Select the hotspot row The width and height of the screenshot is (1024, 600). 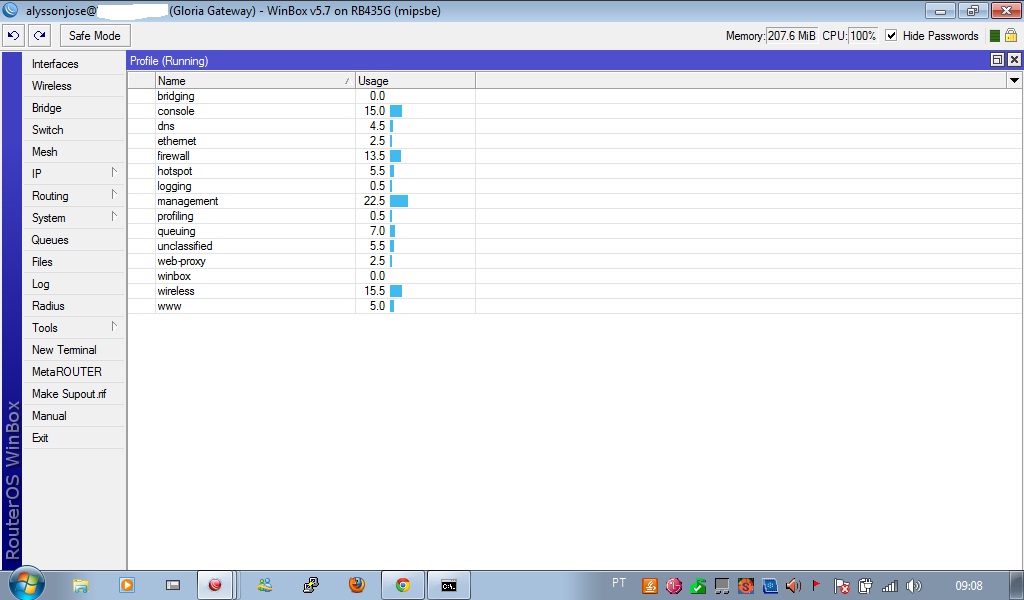point(575,171)
